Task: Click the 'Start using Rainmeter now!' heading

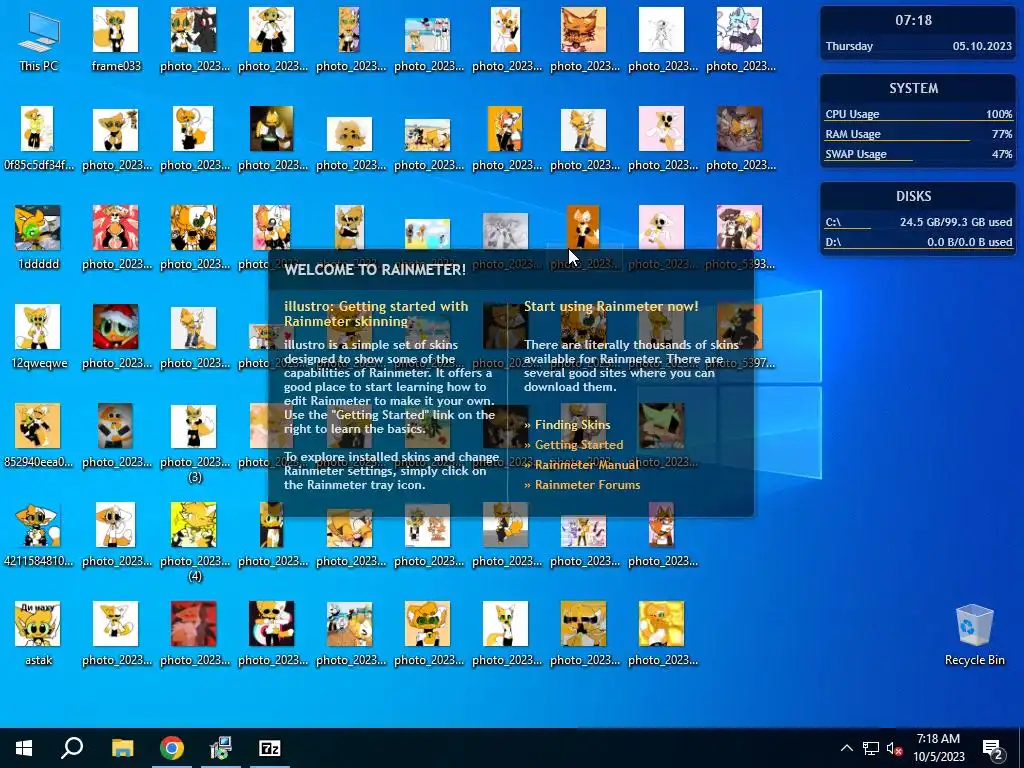Action: [x=611, y=306]
